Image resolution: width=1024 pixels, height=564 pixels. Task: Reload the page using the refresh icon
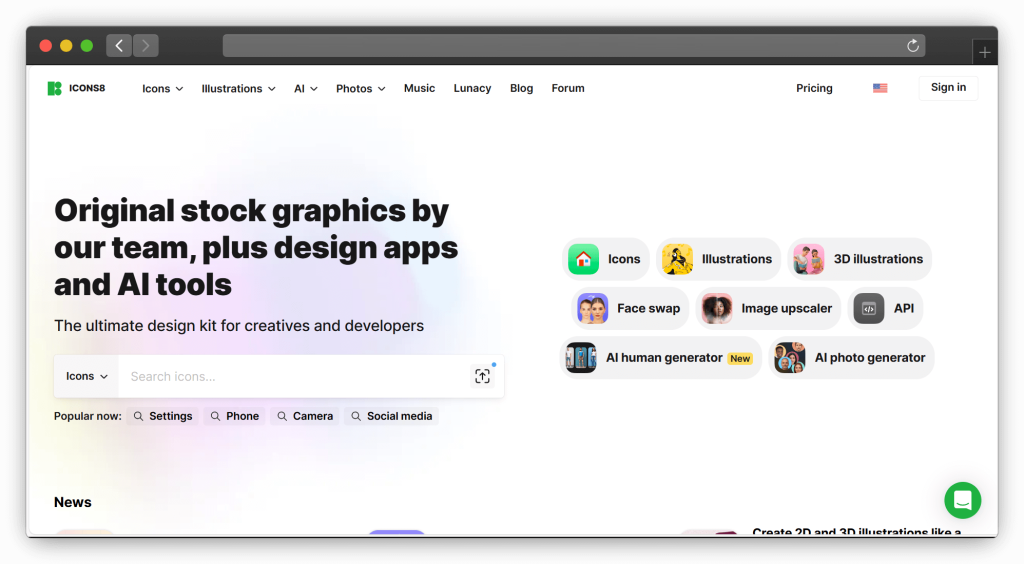[912, 46]
